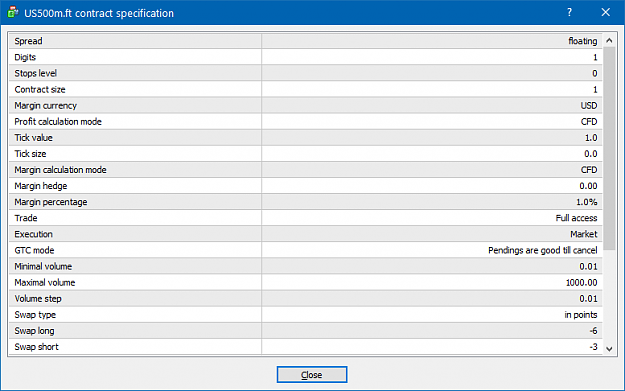This screenshot has height=391, width=625.
Task: Click the vertical scrollbar thumb
Action: (x=609, y=148)
